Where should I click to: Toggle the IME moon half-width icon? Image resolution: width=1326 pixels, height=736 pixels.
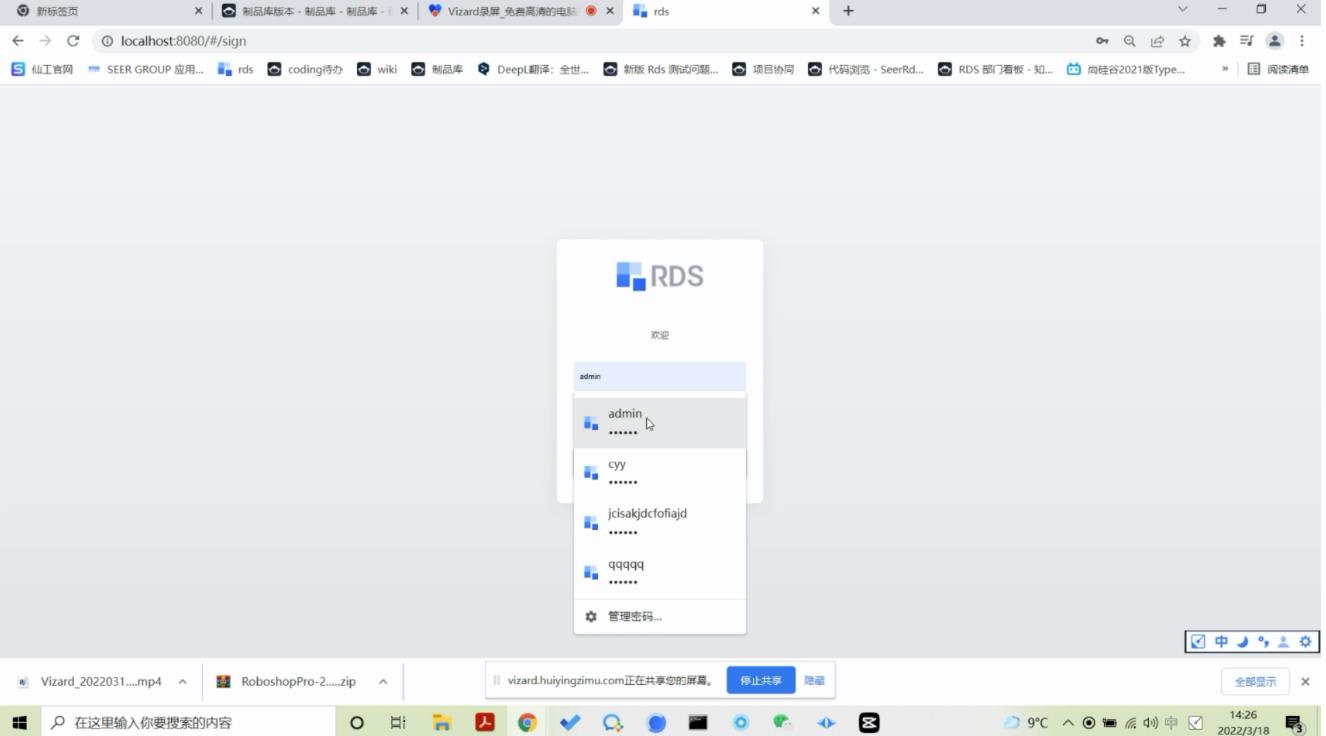[1242, 642]
